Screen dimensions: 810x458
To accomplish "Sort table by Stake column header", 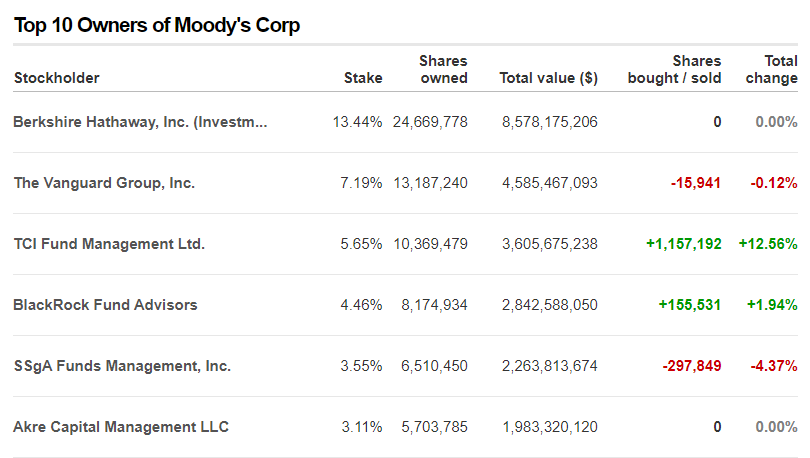I will pyautogui.click(x=363, y=78).
